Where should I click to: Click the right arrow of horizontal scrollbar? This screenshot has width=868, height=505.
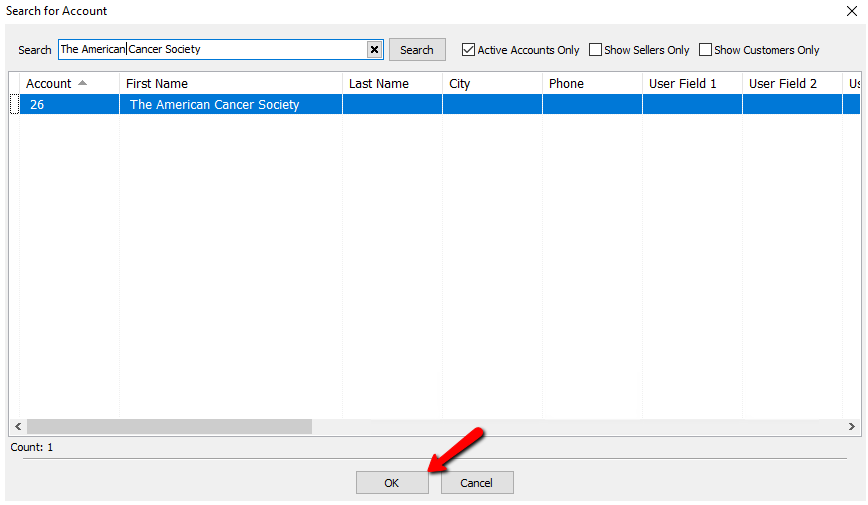(851, 426)
